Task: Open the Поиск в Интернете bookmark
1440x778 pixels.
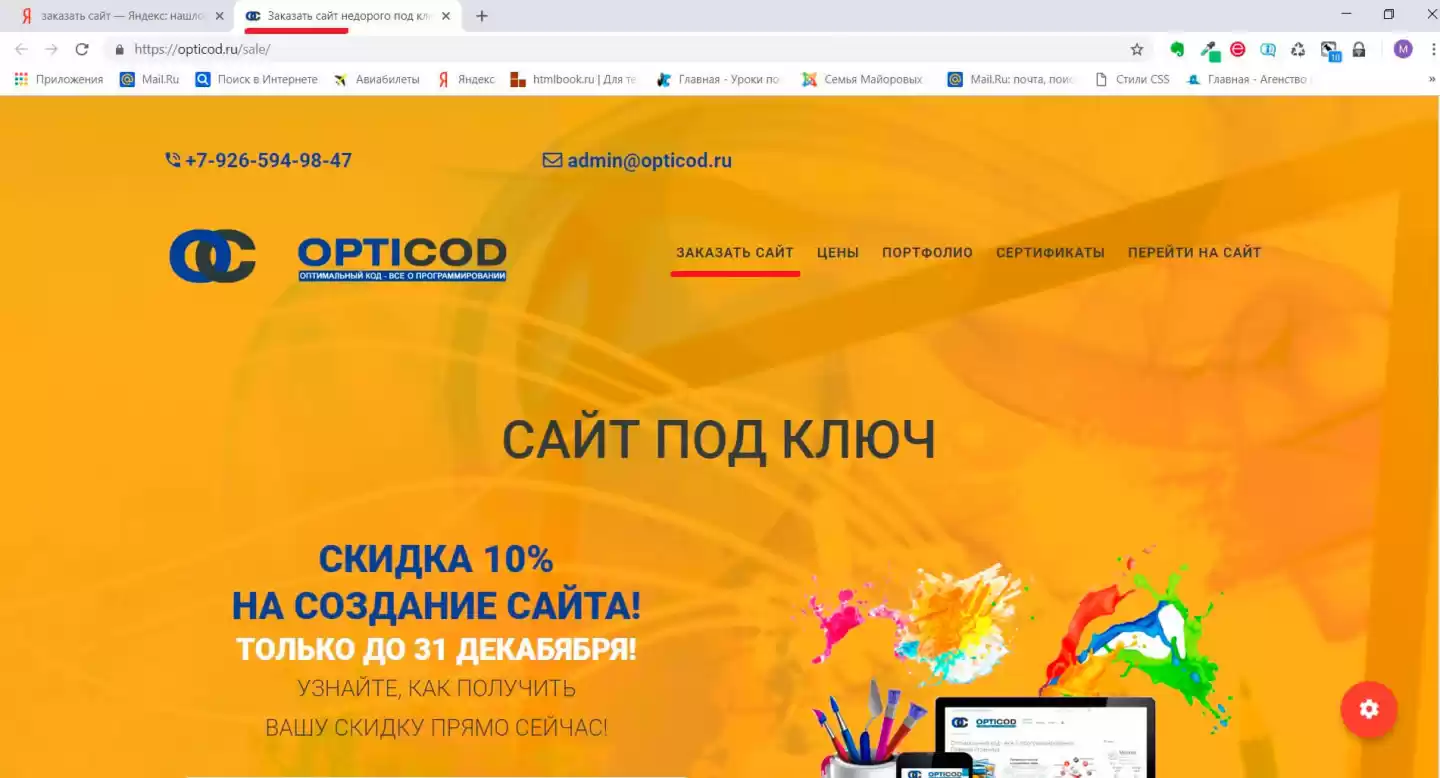Action: (256, 79)
